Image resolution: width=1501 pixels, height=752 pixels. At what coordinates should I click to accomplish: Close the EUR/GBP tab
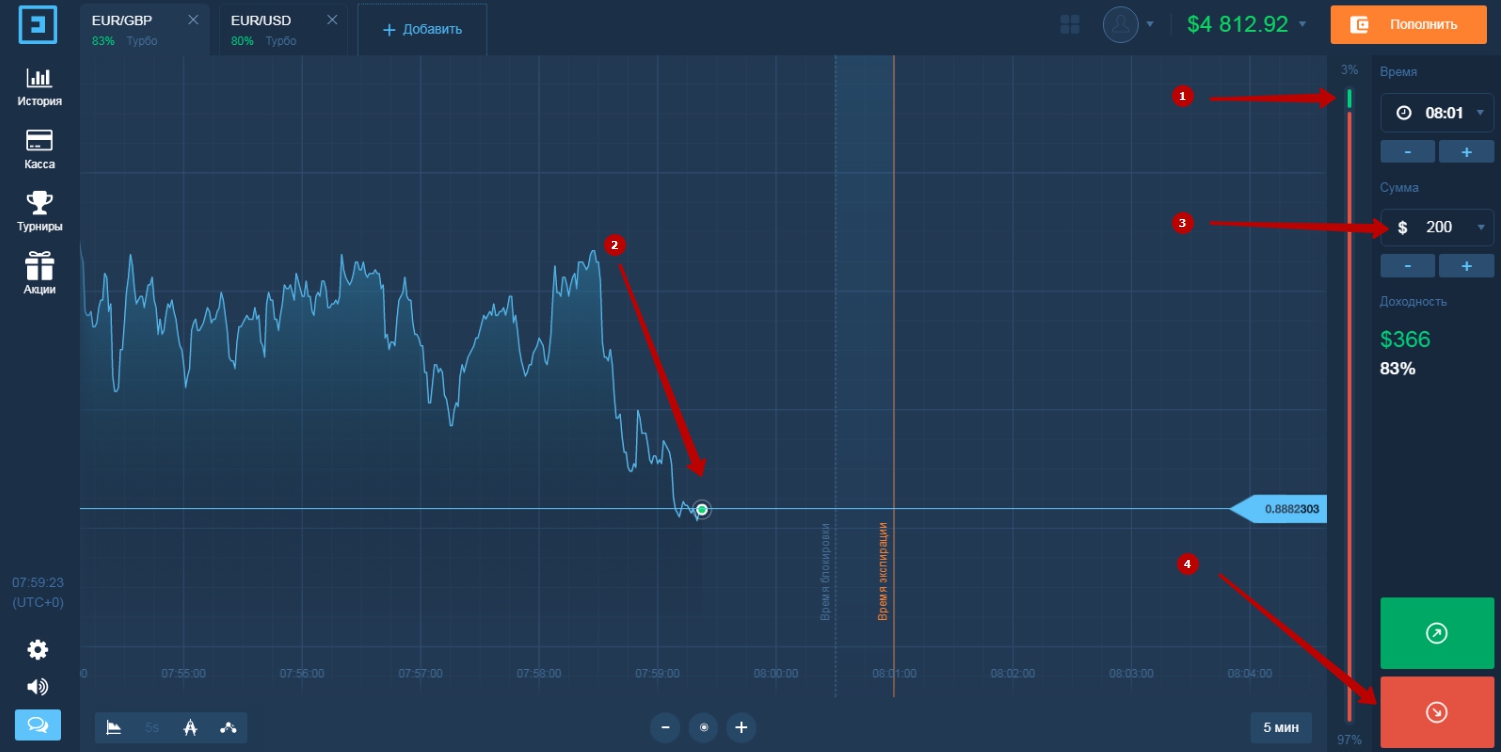click(x=193, y=20)
